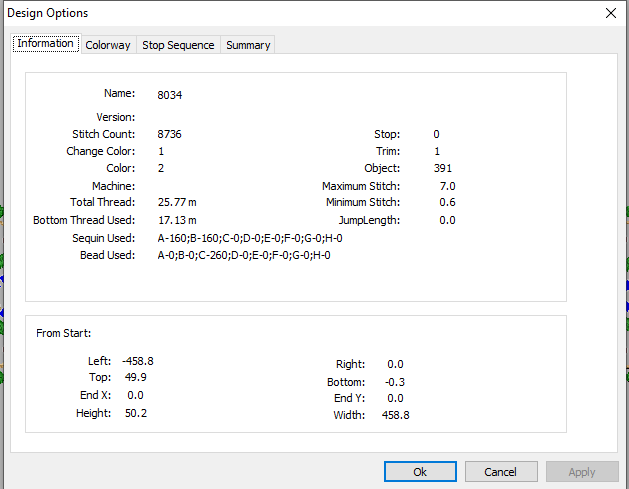Open the Summary tab

coord(248,45)
